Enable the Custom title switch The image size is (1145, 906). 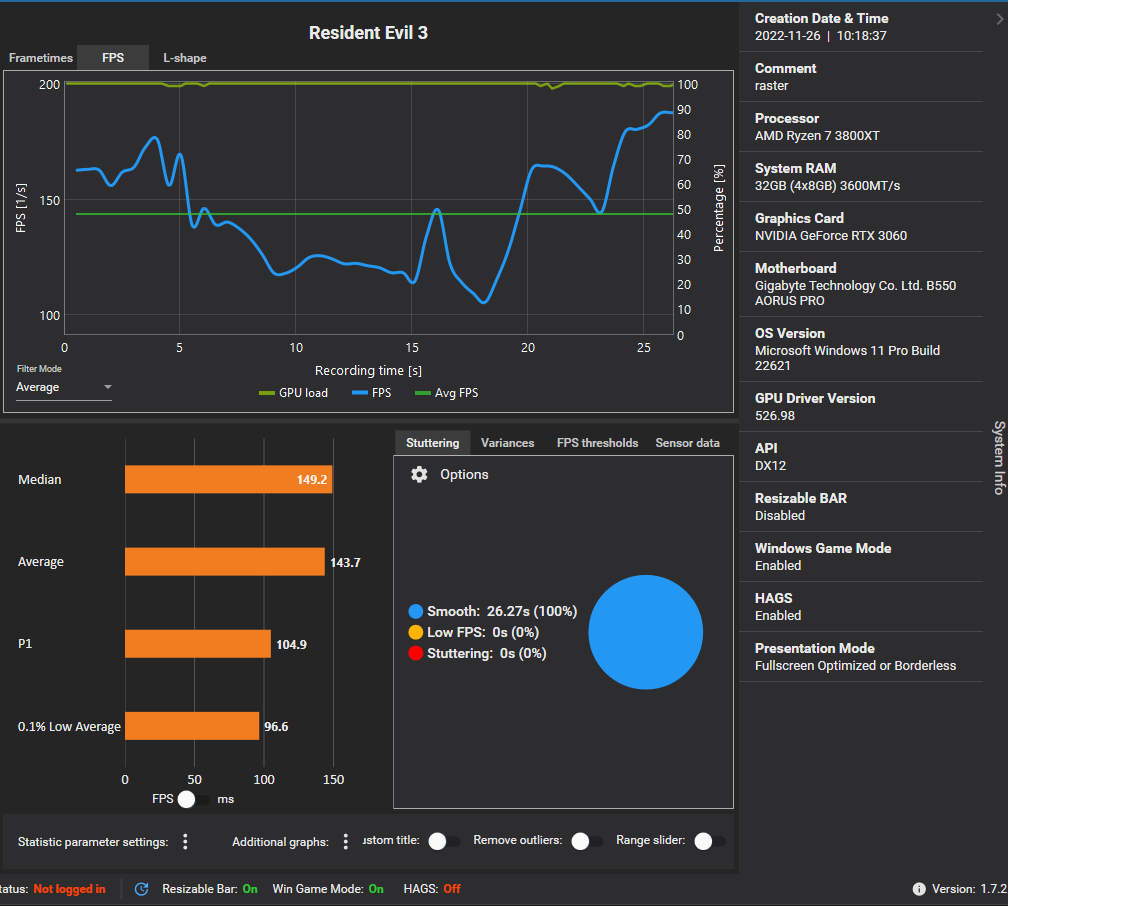(444, 841)
